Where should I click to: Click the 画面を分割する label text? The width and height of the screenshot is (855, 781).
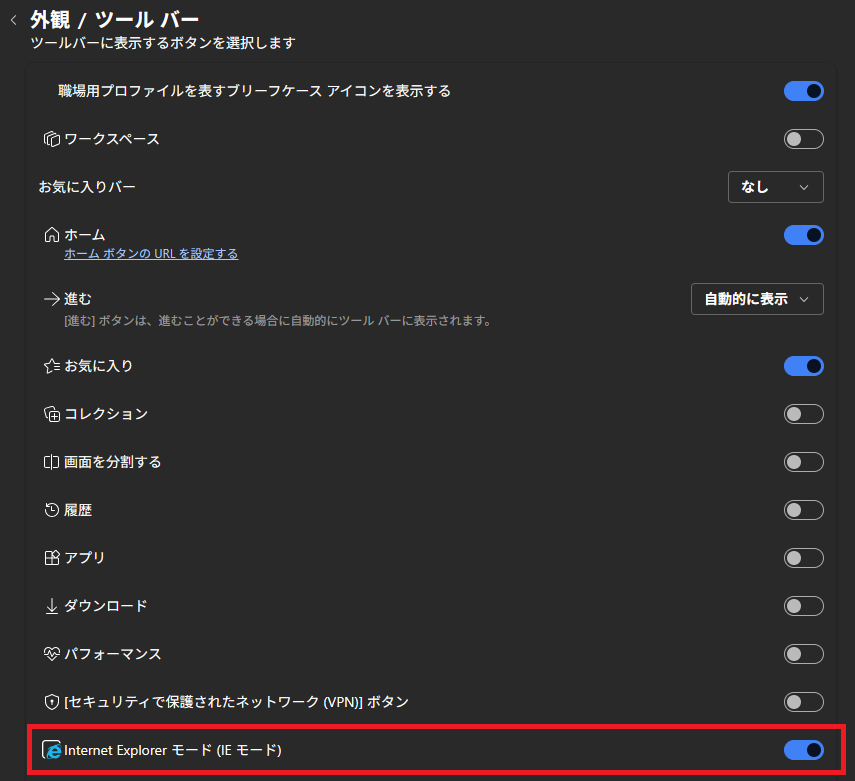tap(112, 462)
